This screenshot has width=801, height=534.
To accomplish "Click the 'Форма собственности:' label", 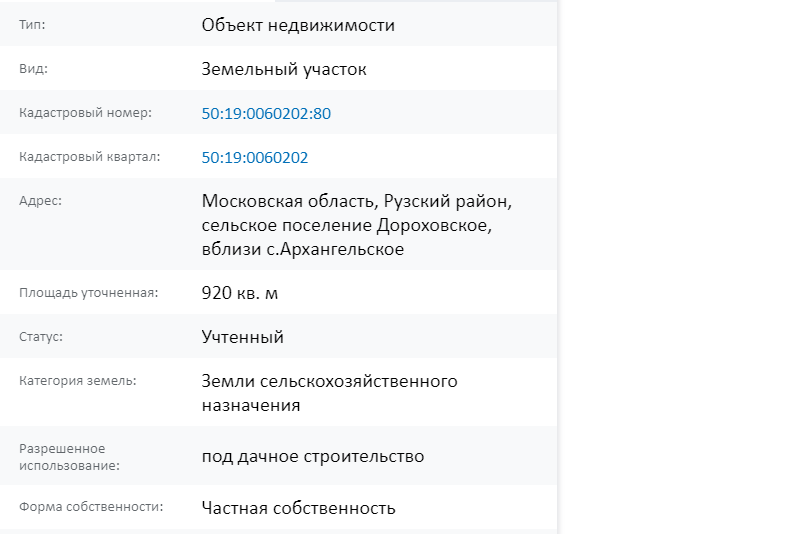I will click(91, 507).
